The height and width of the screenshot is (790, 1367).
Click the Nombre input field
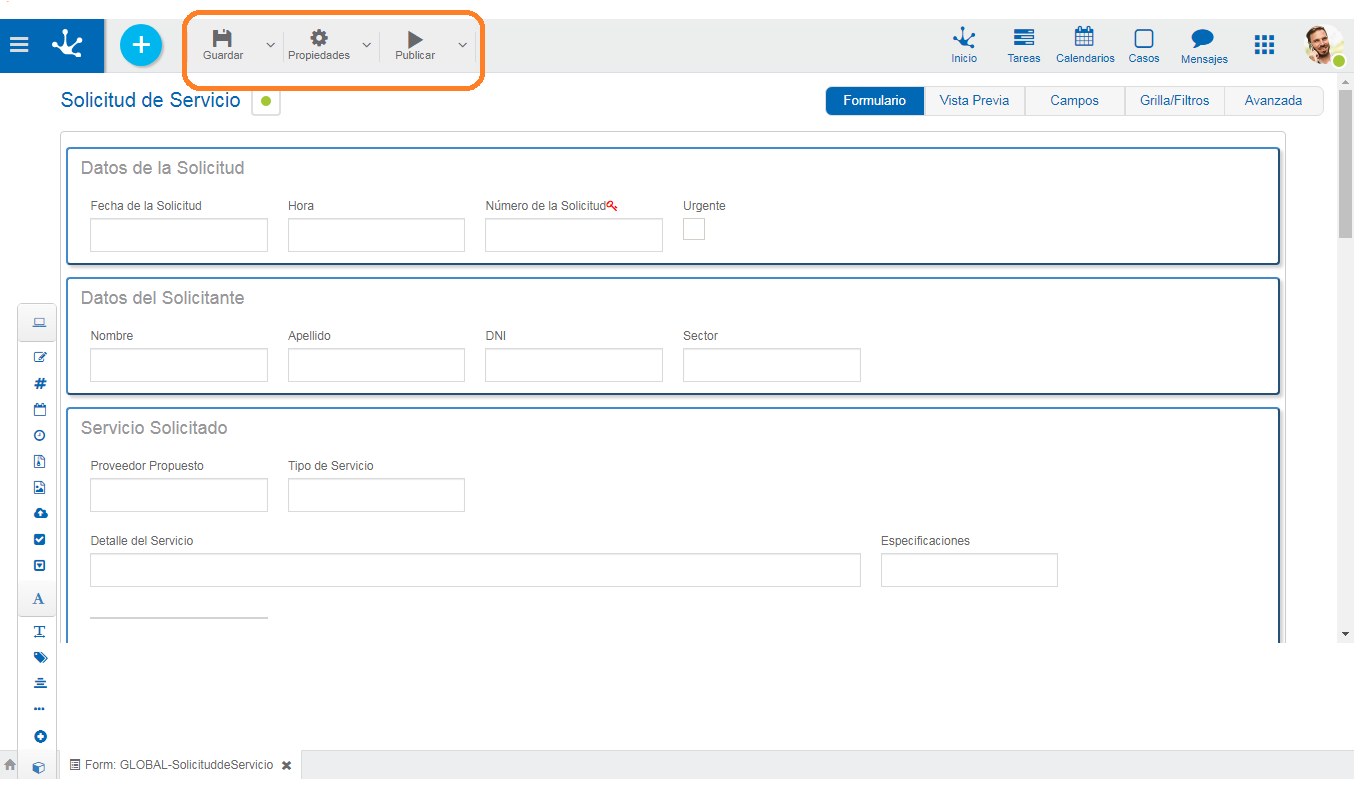pos(179,365)
